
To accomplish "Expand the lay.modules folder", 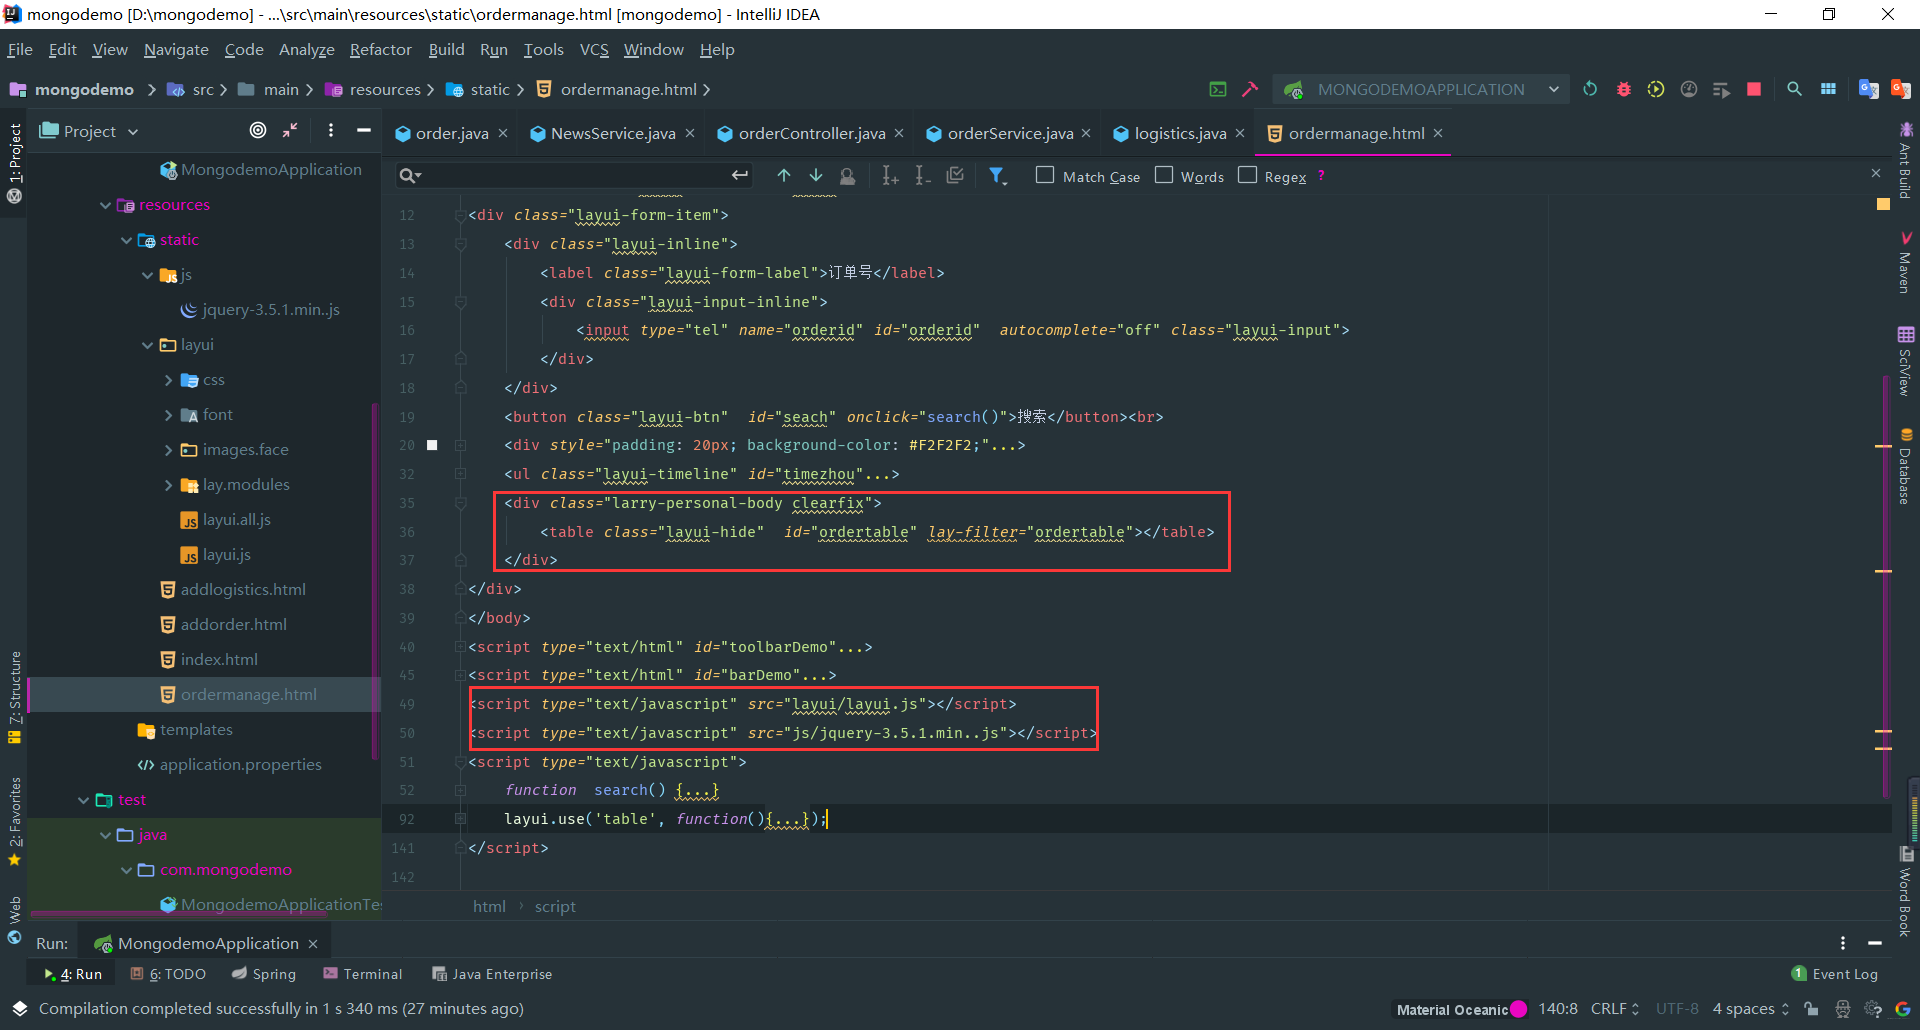I will (x=168, y=485).
